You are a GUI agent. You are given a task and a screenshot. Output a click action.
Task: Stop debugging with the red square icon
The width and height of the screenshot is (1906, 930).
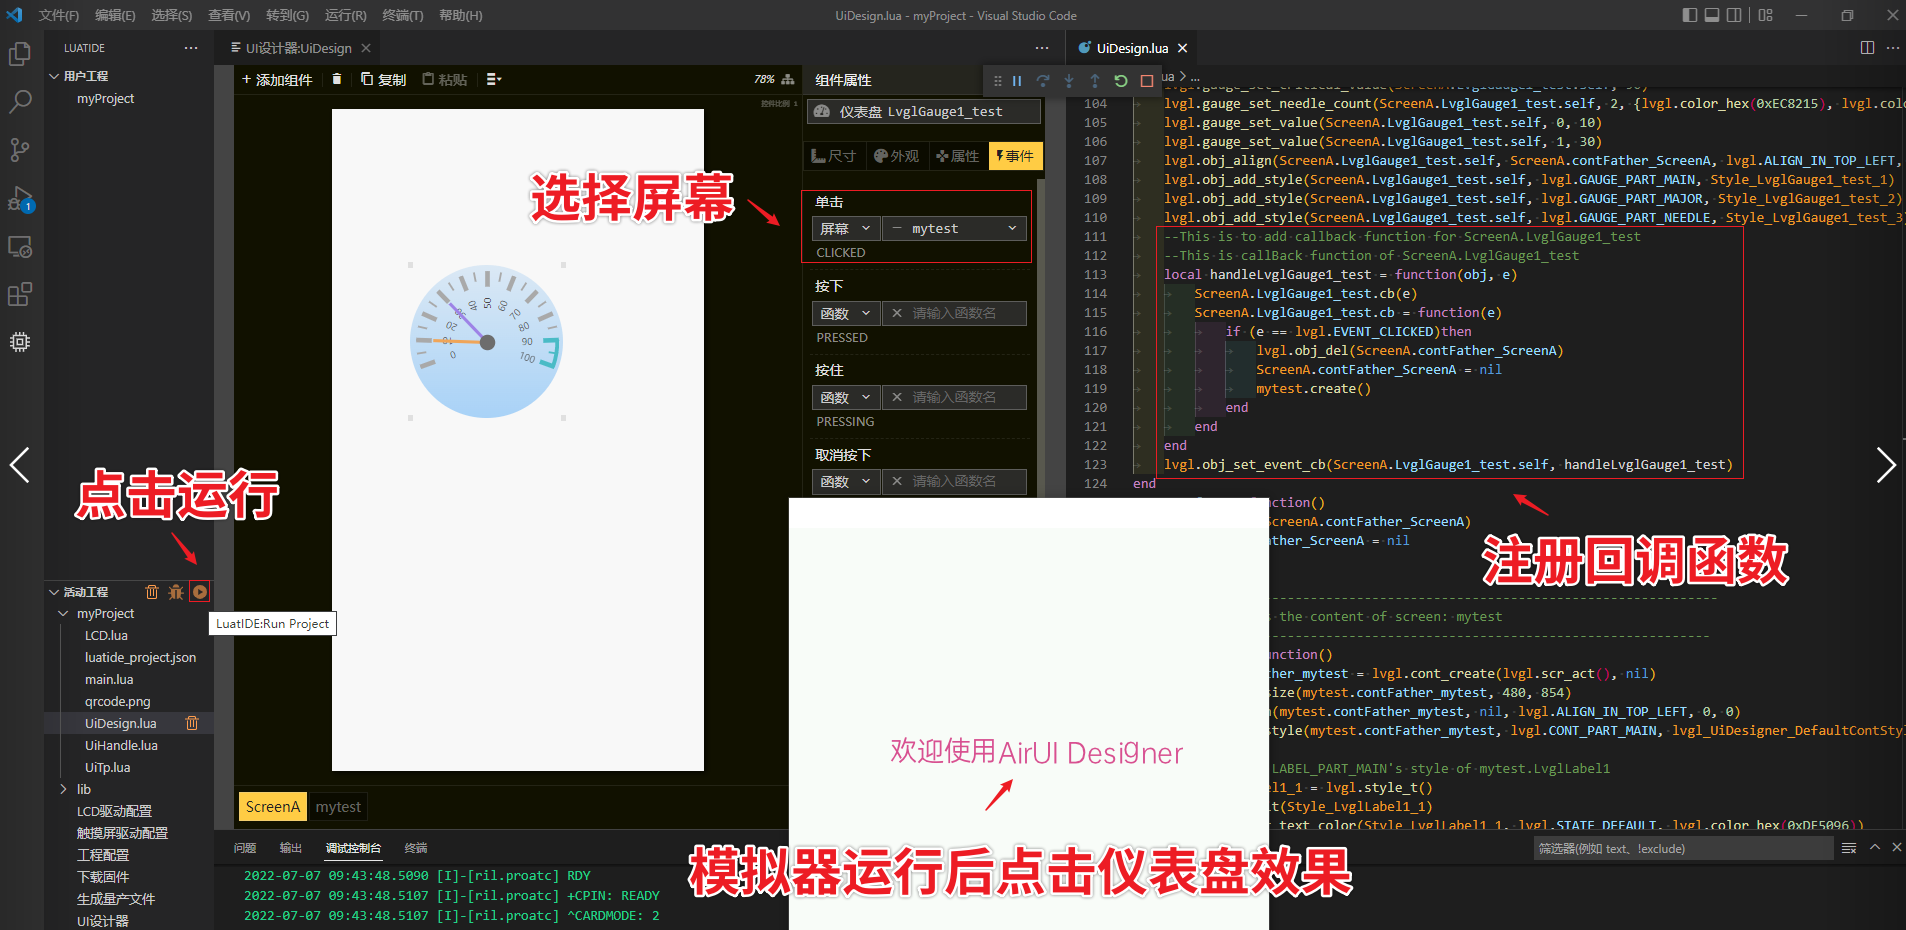1147,81
